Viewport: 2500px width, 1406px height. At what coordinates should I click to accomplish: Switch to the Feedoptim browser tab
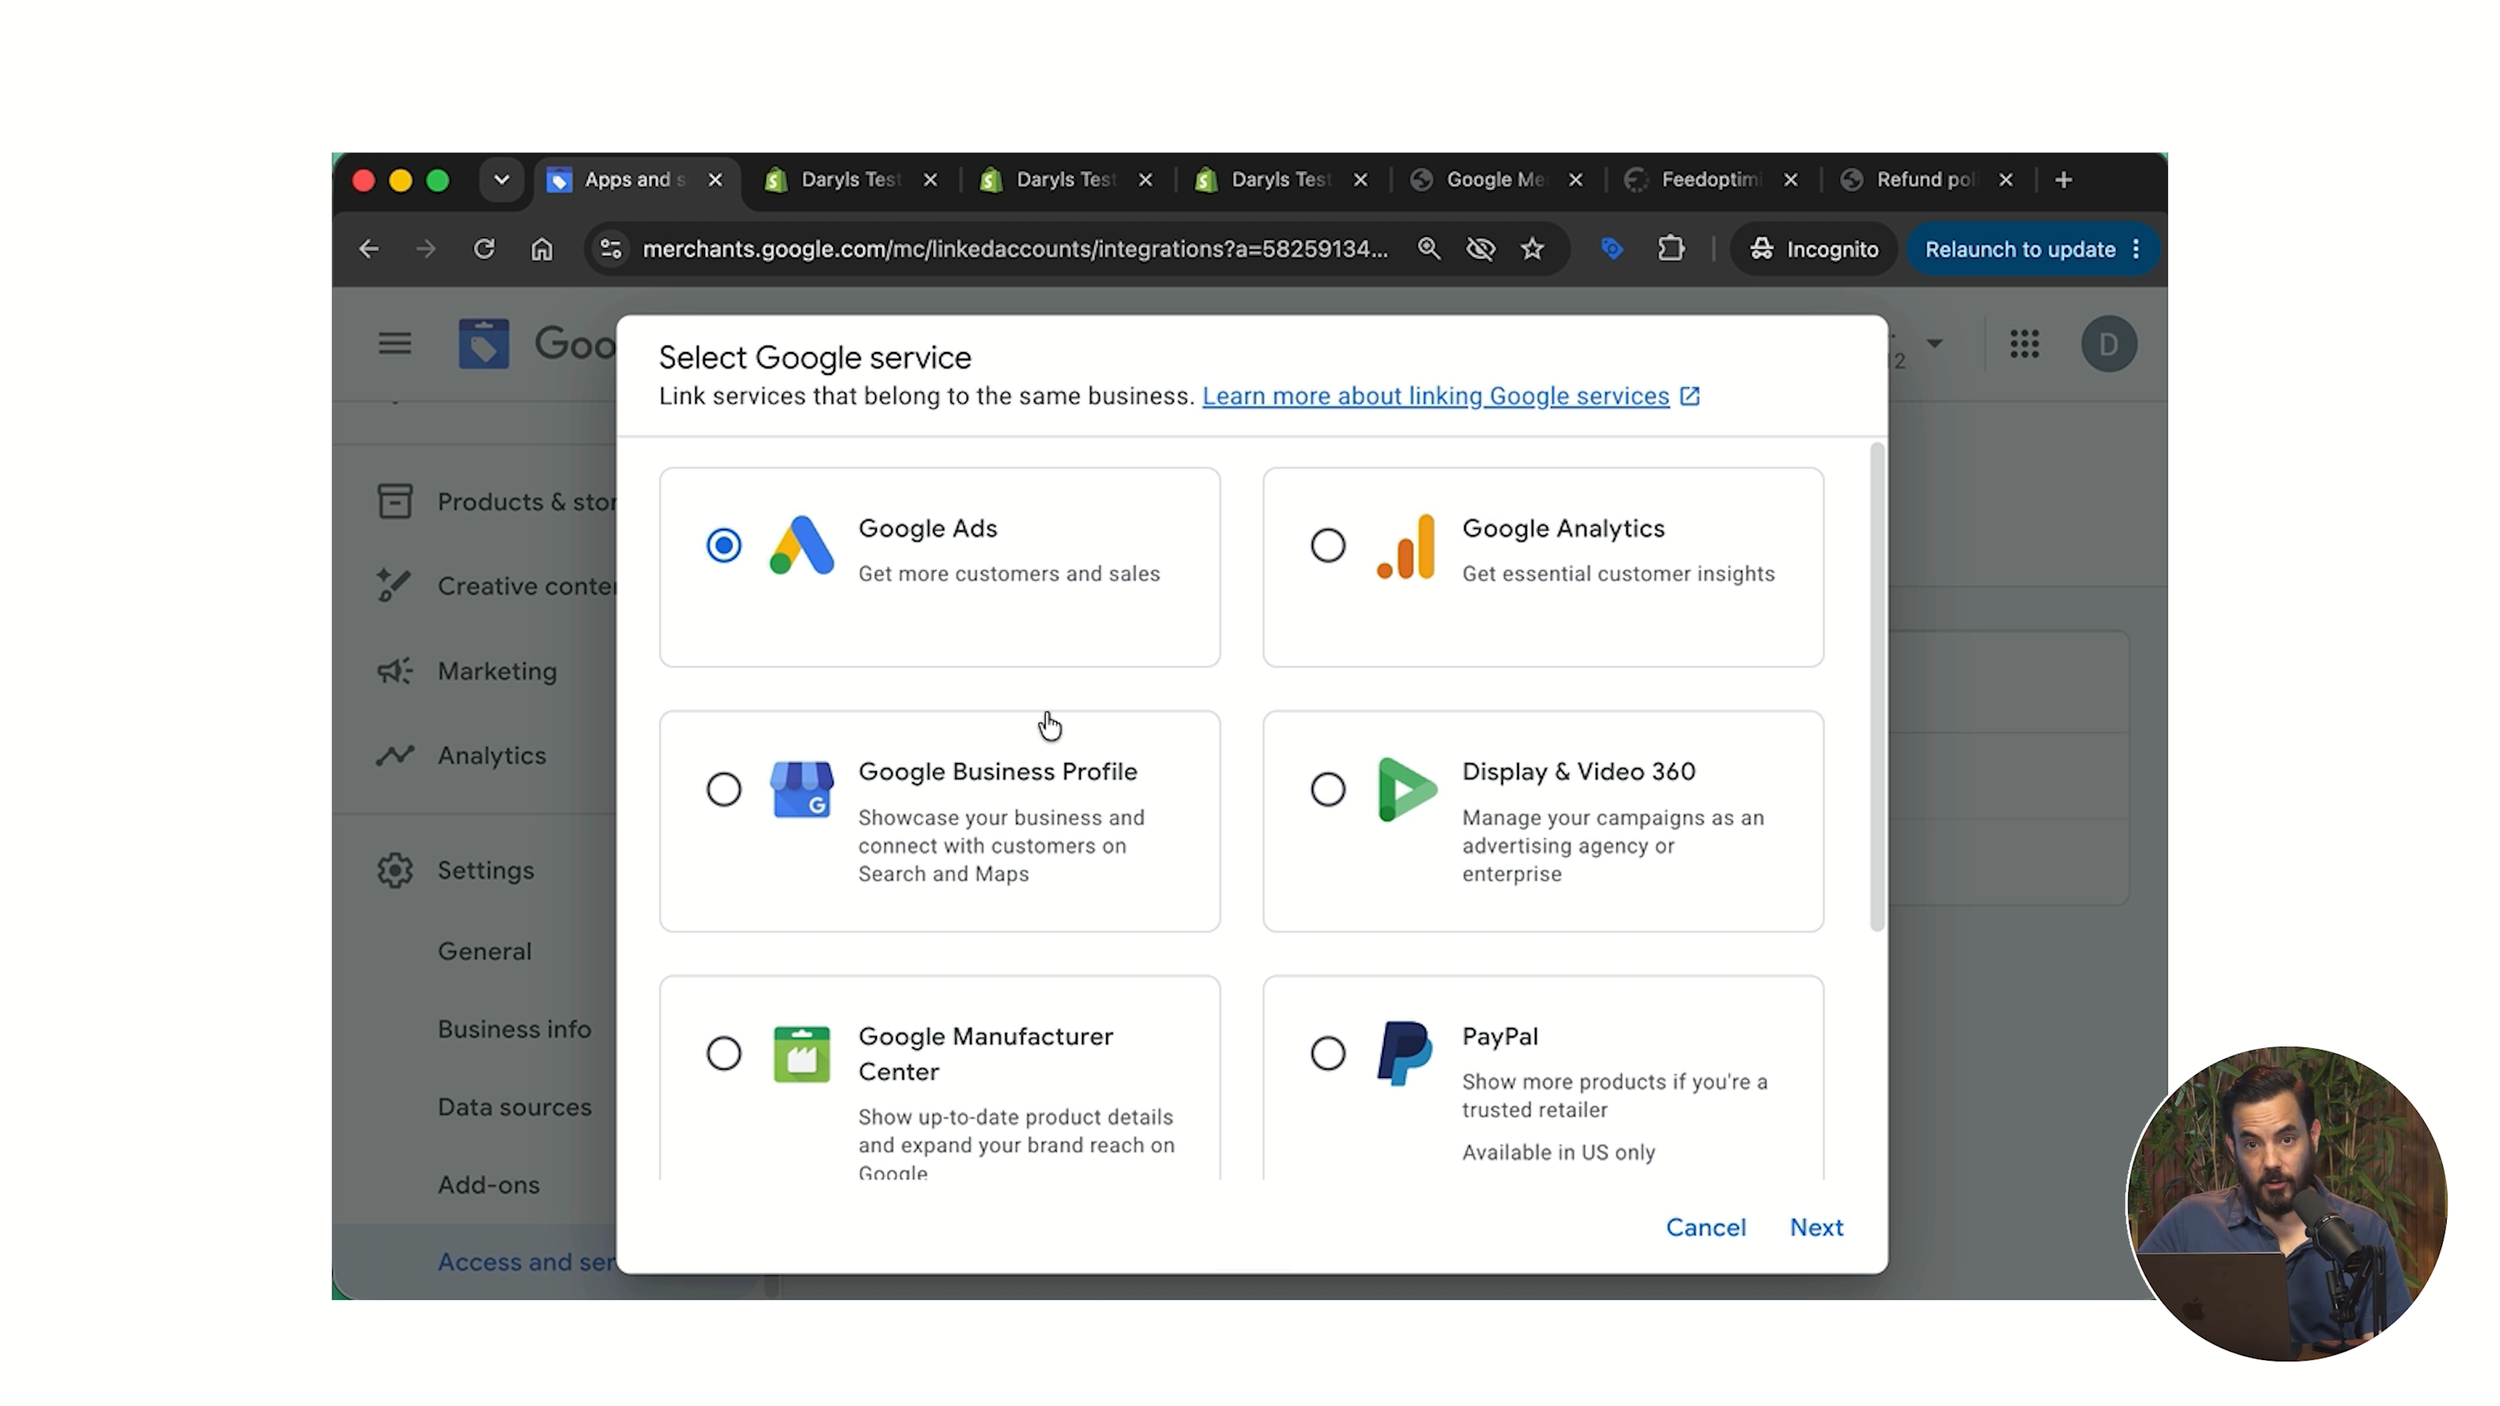pos(1711,180)
